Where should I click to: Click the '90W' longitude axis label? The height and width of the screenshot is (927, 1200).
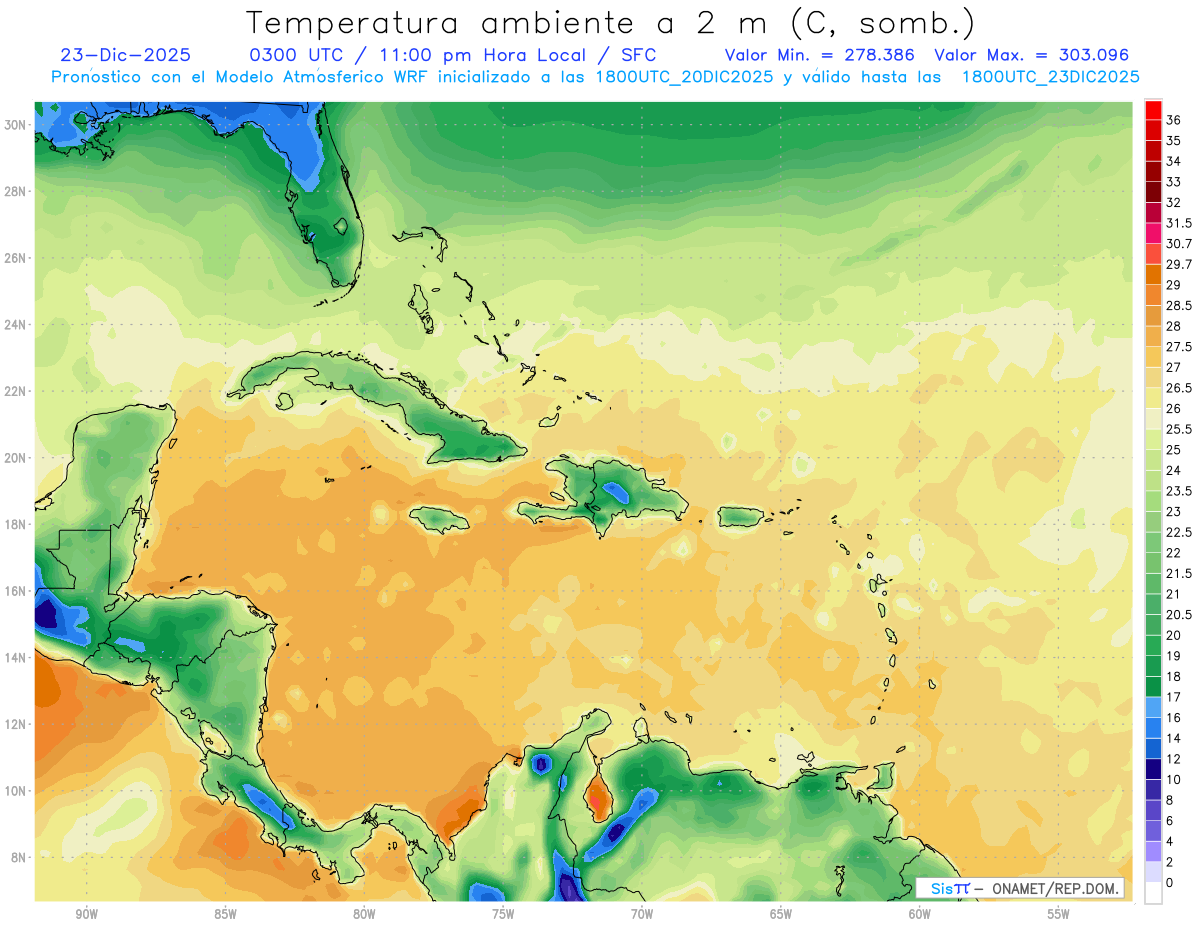(x=86, y=914)
